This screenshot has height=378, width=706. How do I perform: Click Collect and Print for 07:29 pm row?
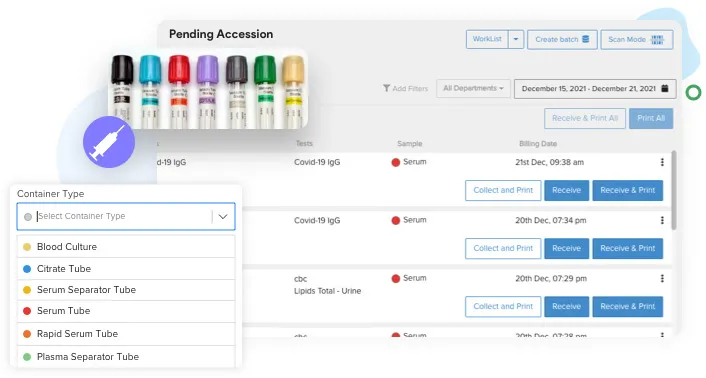503,306
